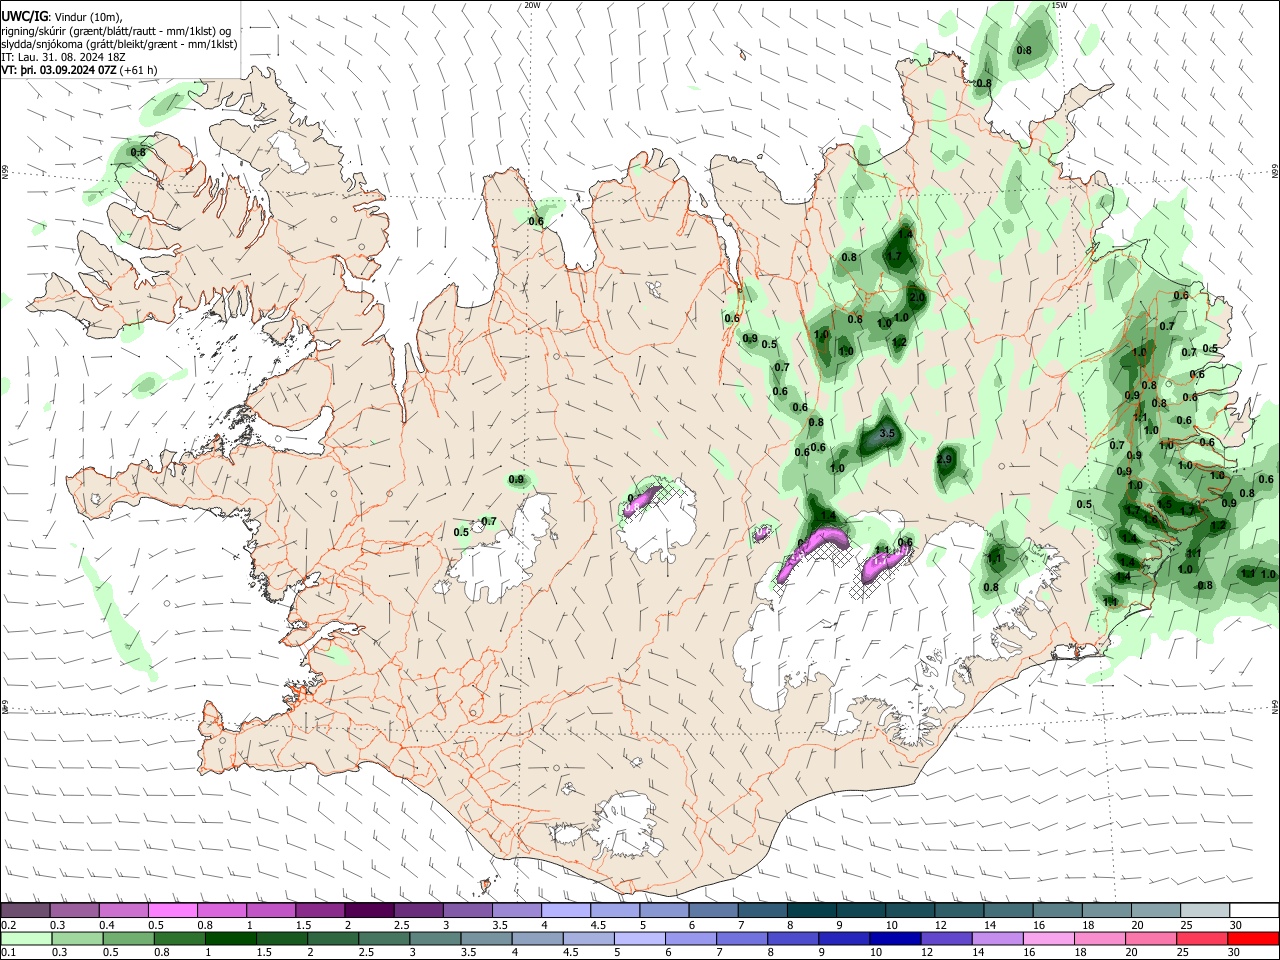Choose top legend row swatch between 1 and 1.5

coord(270,910)
